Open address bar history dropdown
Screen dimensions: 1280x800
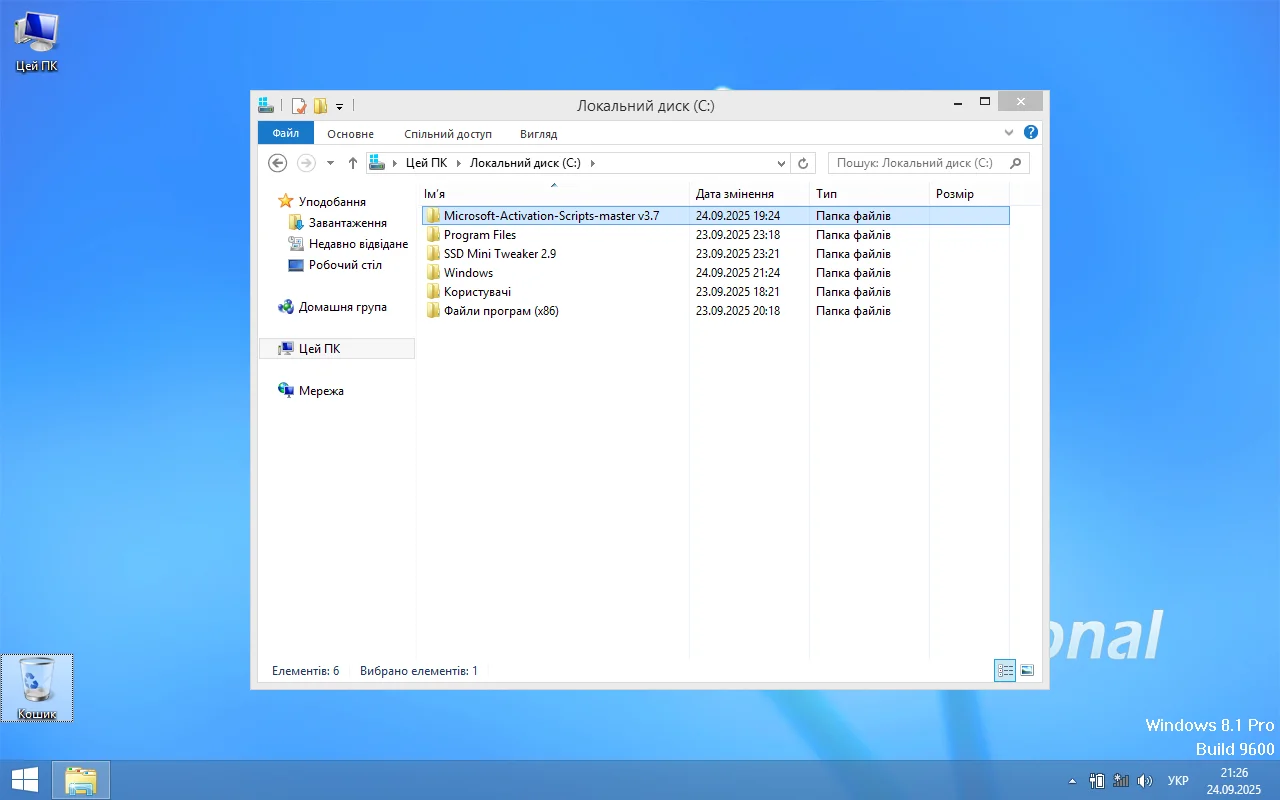coord(782,163)
